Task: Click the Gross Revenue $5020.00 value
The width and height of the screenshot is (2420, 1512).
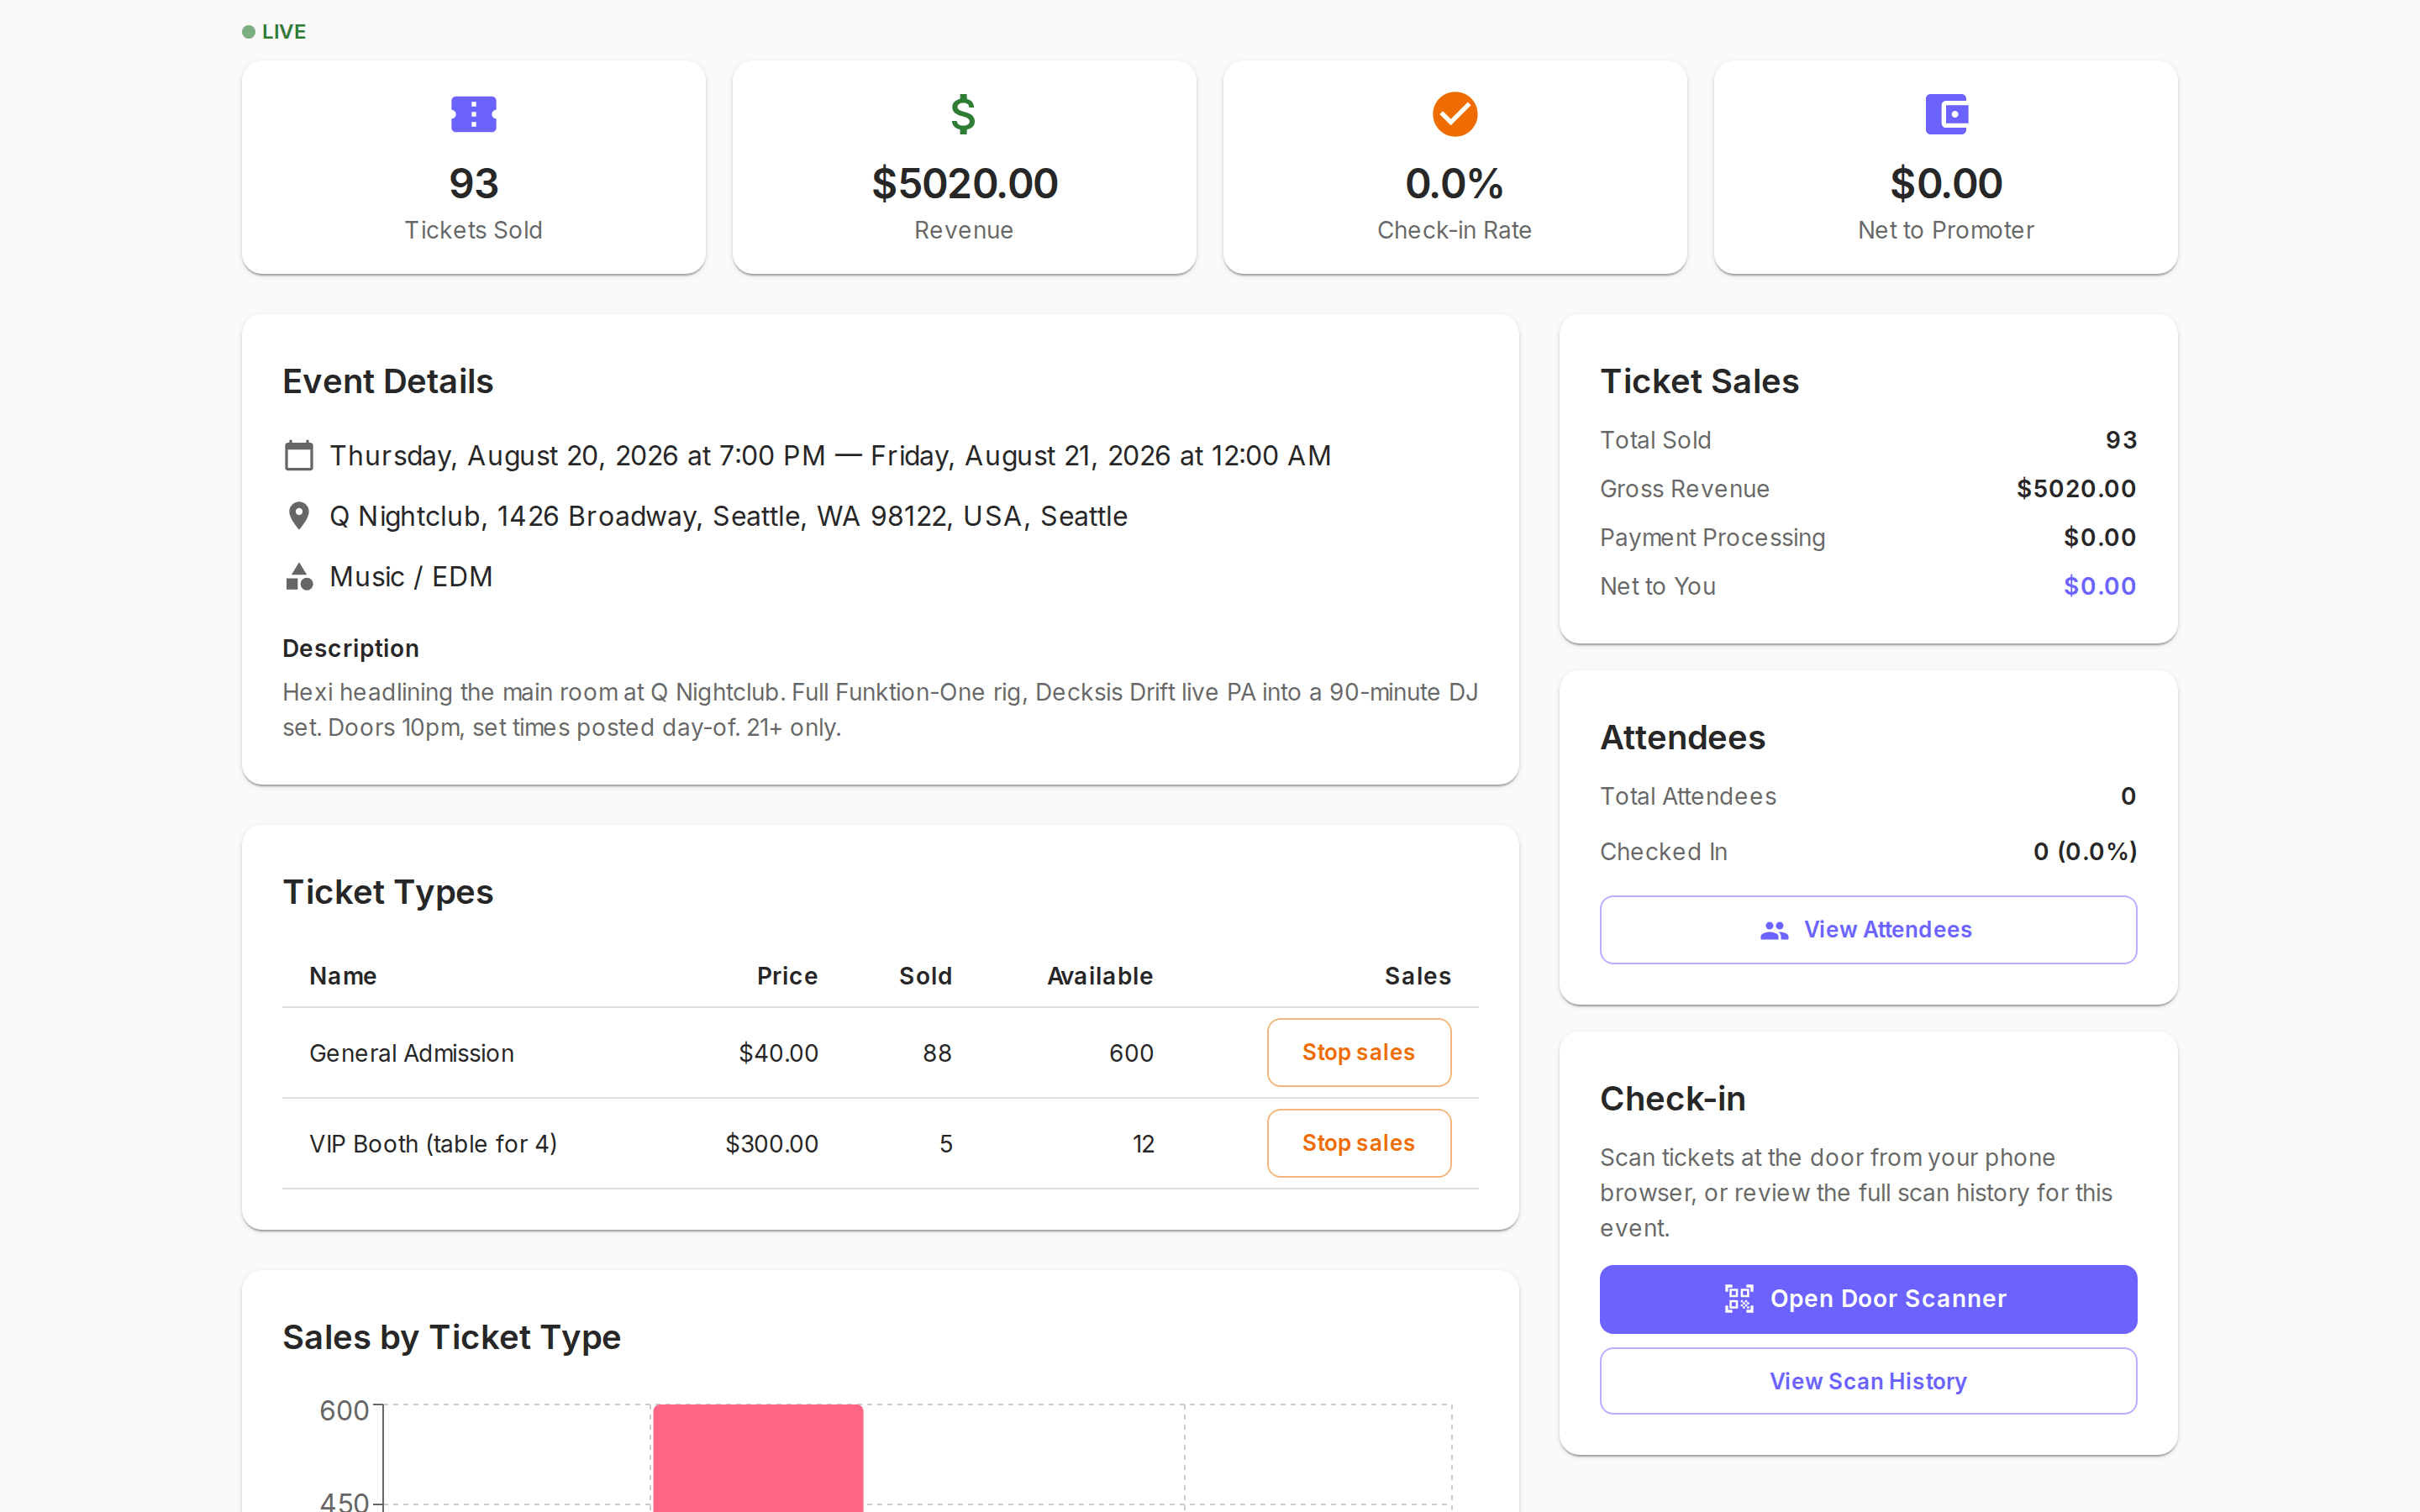Action: 2076,489
